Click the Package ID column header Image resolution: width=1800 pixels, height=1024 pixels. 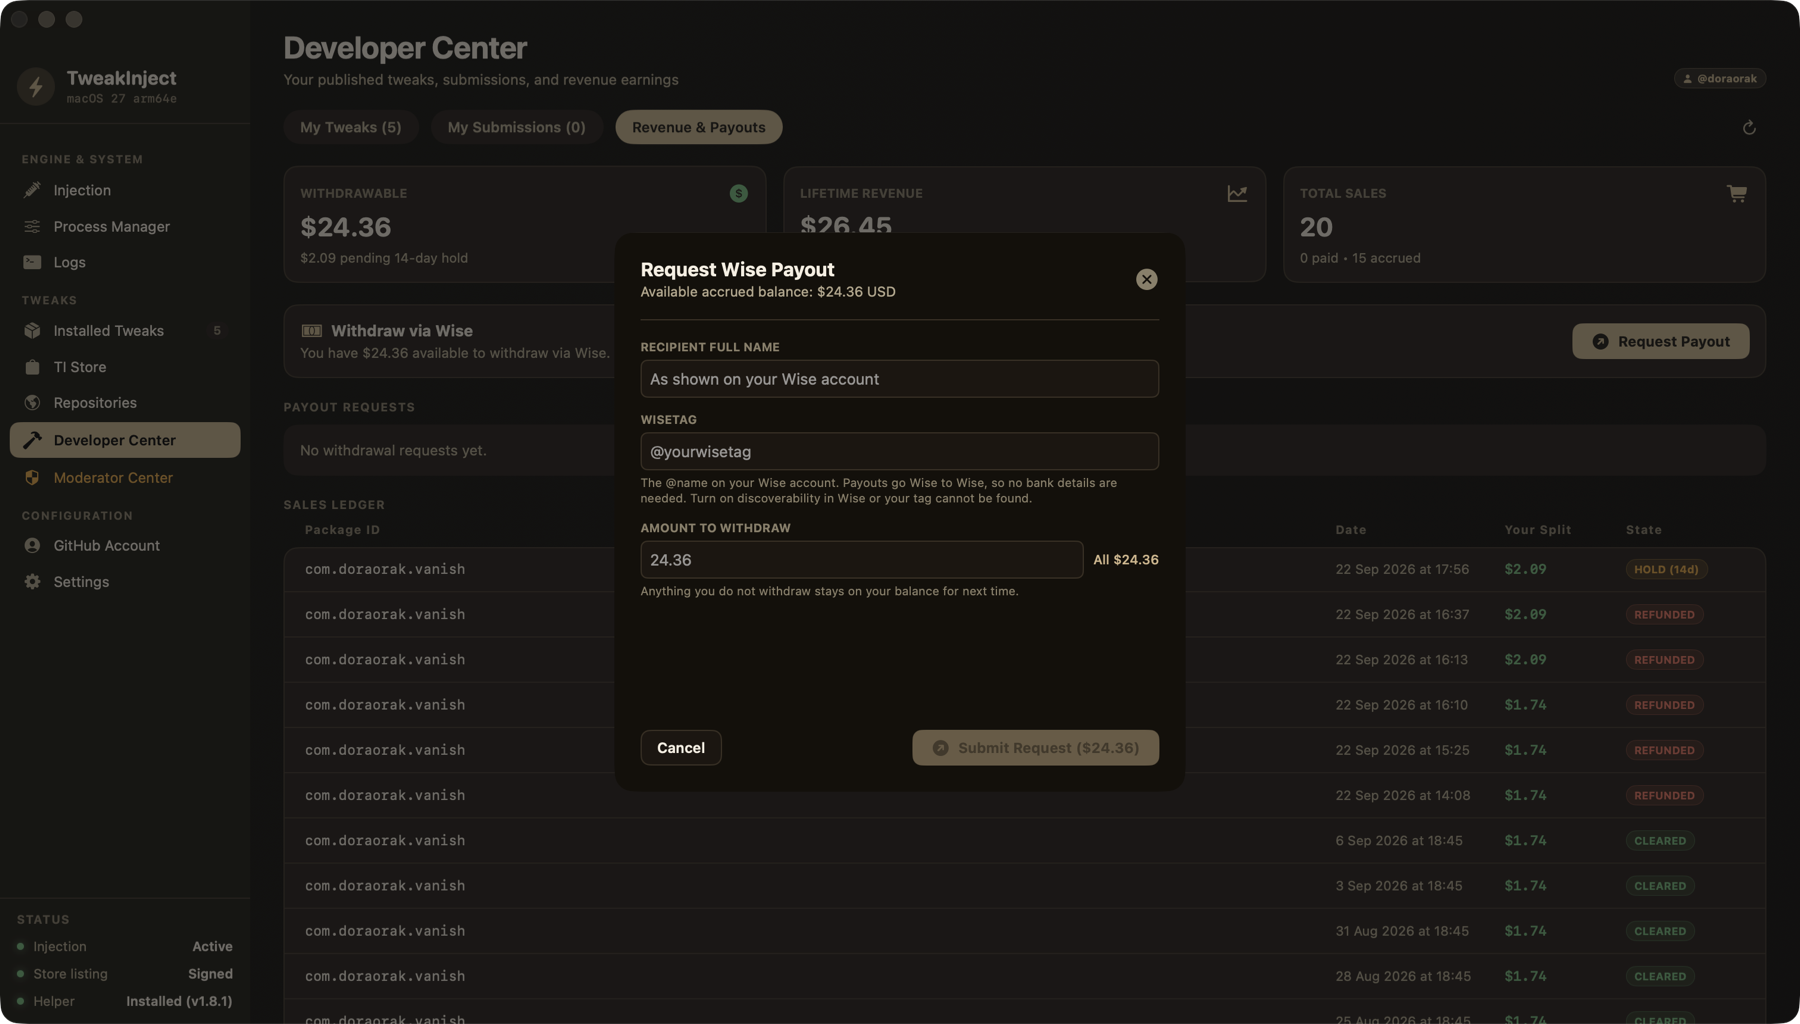tap(342, 530)
